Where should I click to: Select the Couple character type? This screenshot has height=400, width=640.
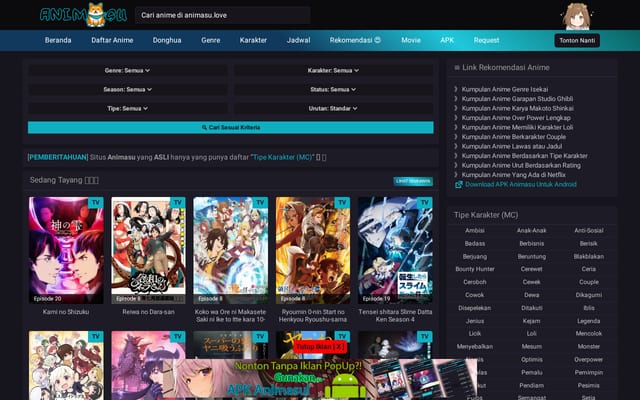tap(589, 282)
